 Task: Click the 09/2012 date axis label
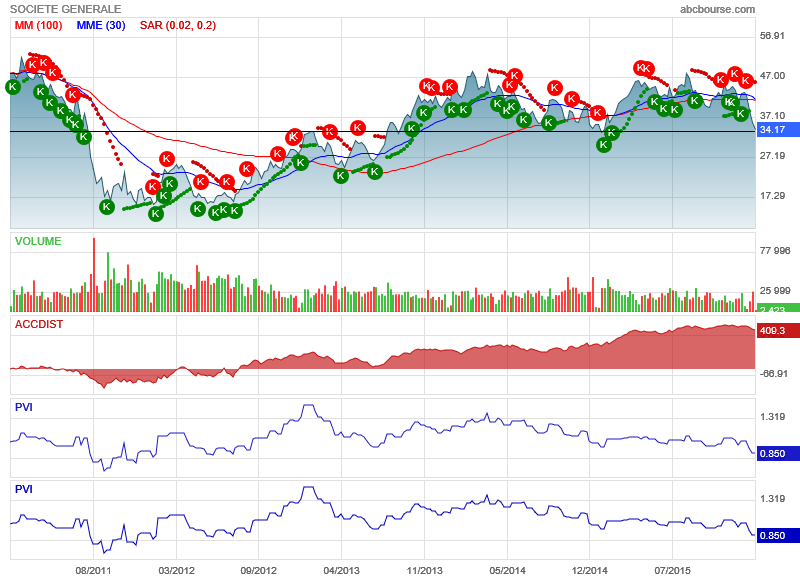pyautogui.click(x=259, y=570)
